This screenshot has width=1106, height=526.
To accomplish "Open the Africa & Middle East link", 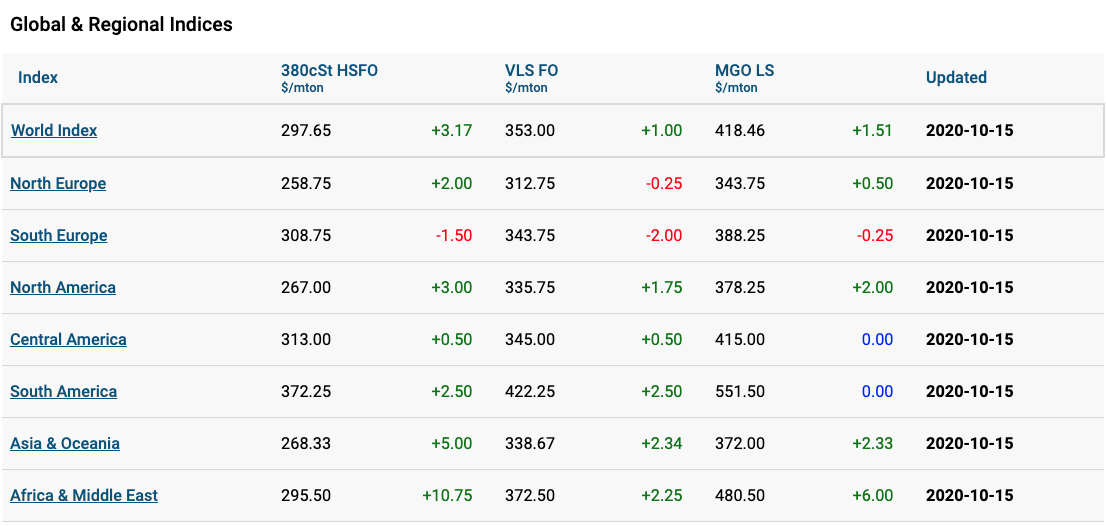I will point(84,496).
